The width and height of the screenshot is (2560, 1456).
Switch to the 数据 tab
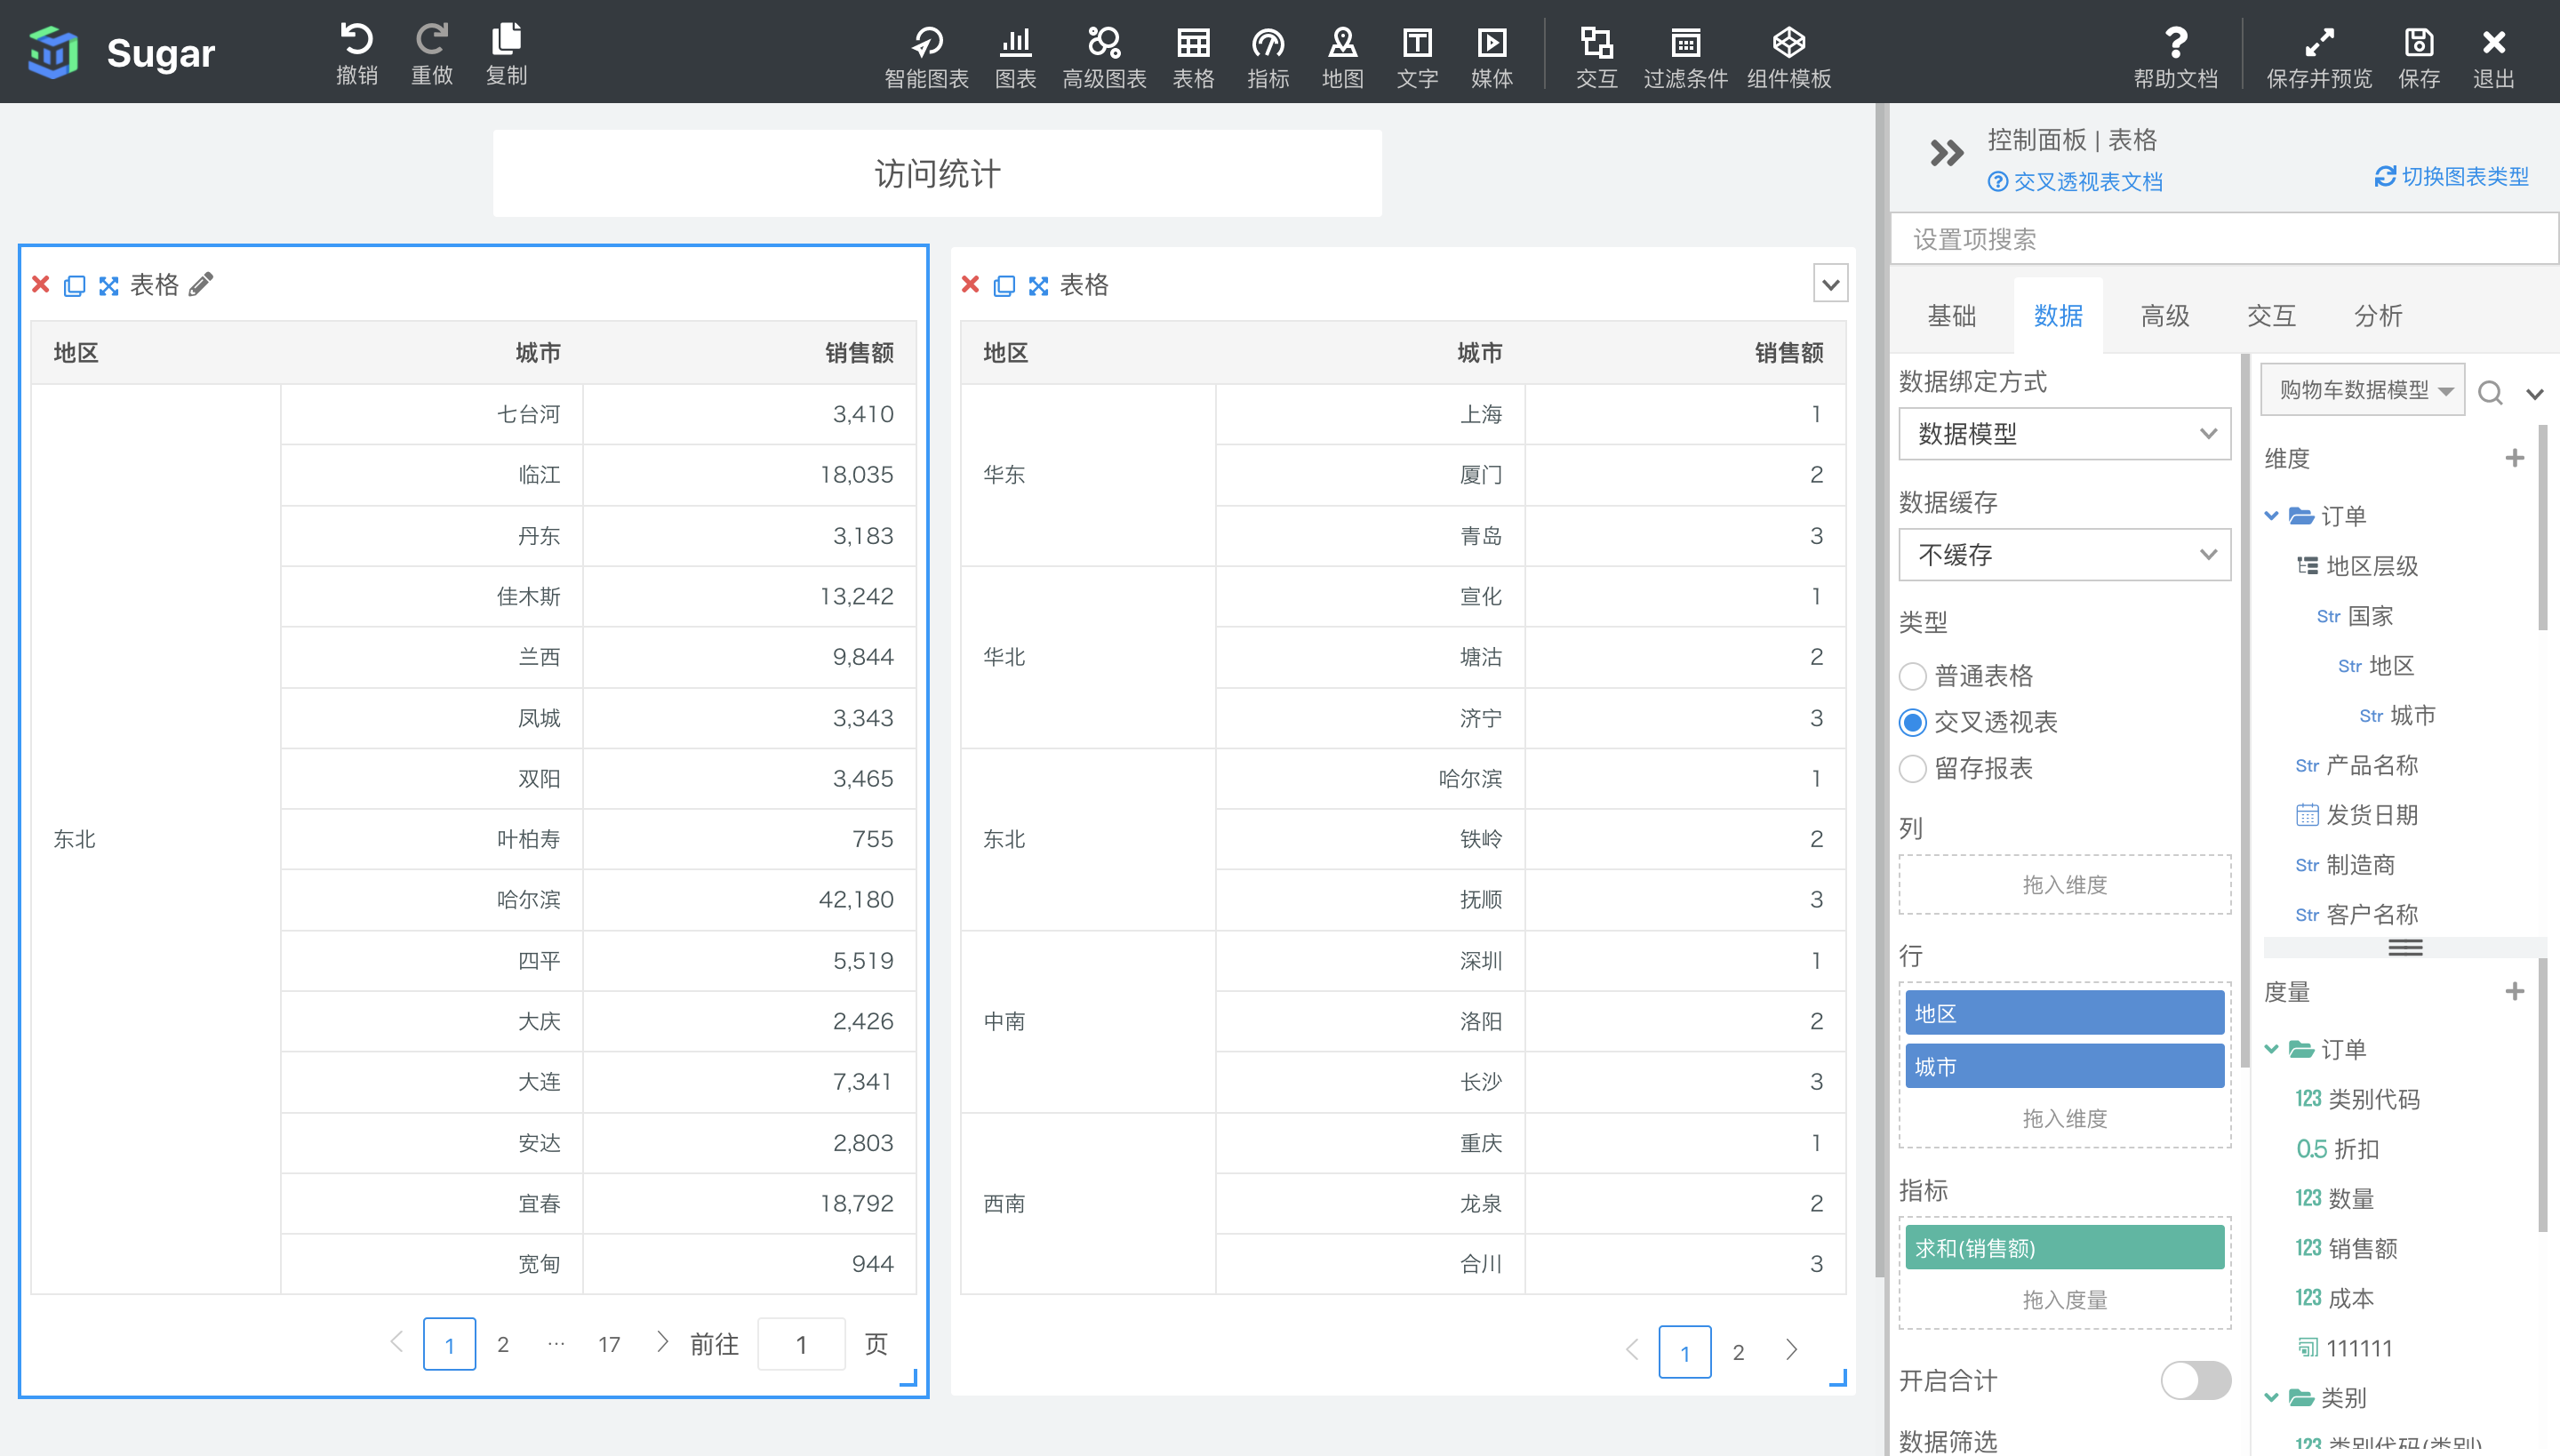[2058, 316]
